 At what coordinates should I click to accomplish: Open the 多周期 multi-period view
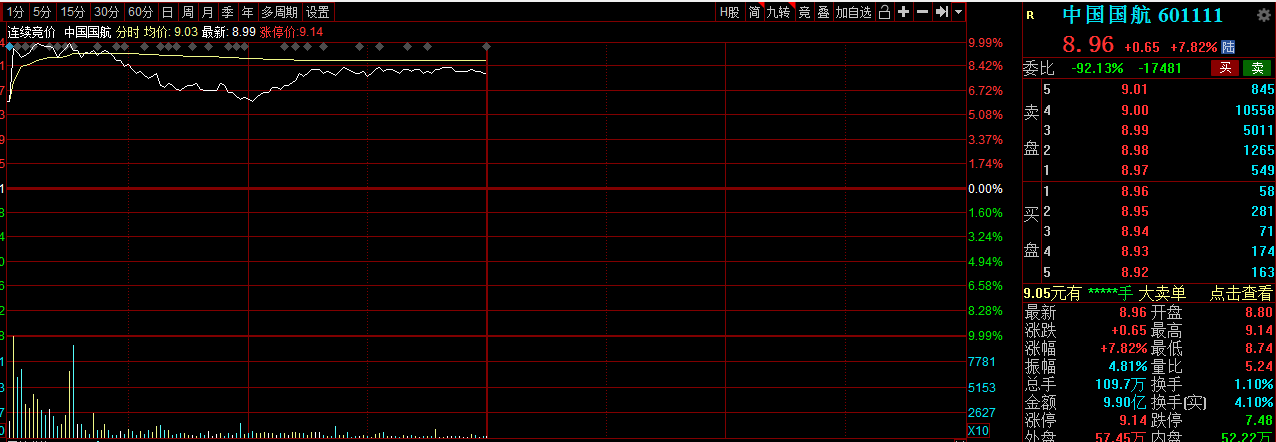[279, 12]
